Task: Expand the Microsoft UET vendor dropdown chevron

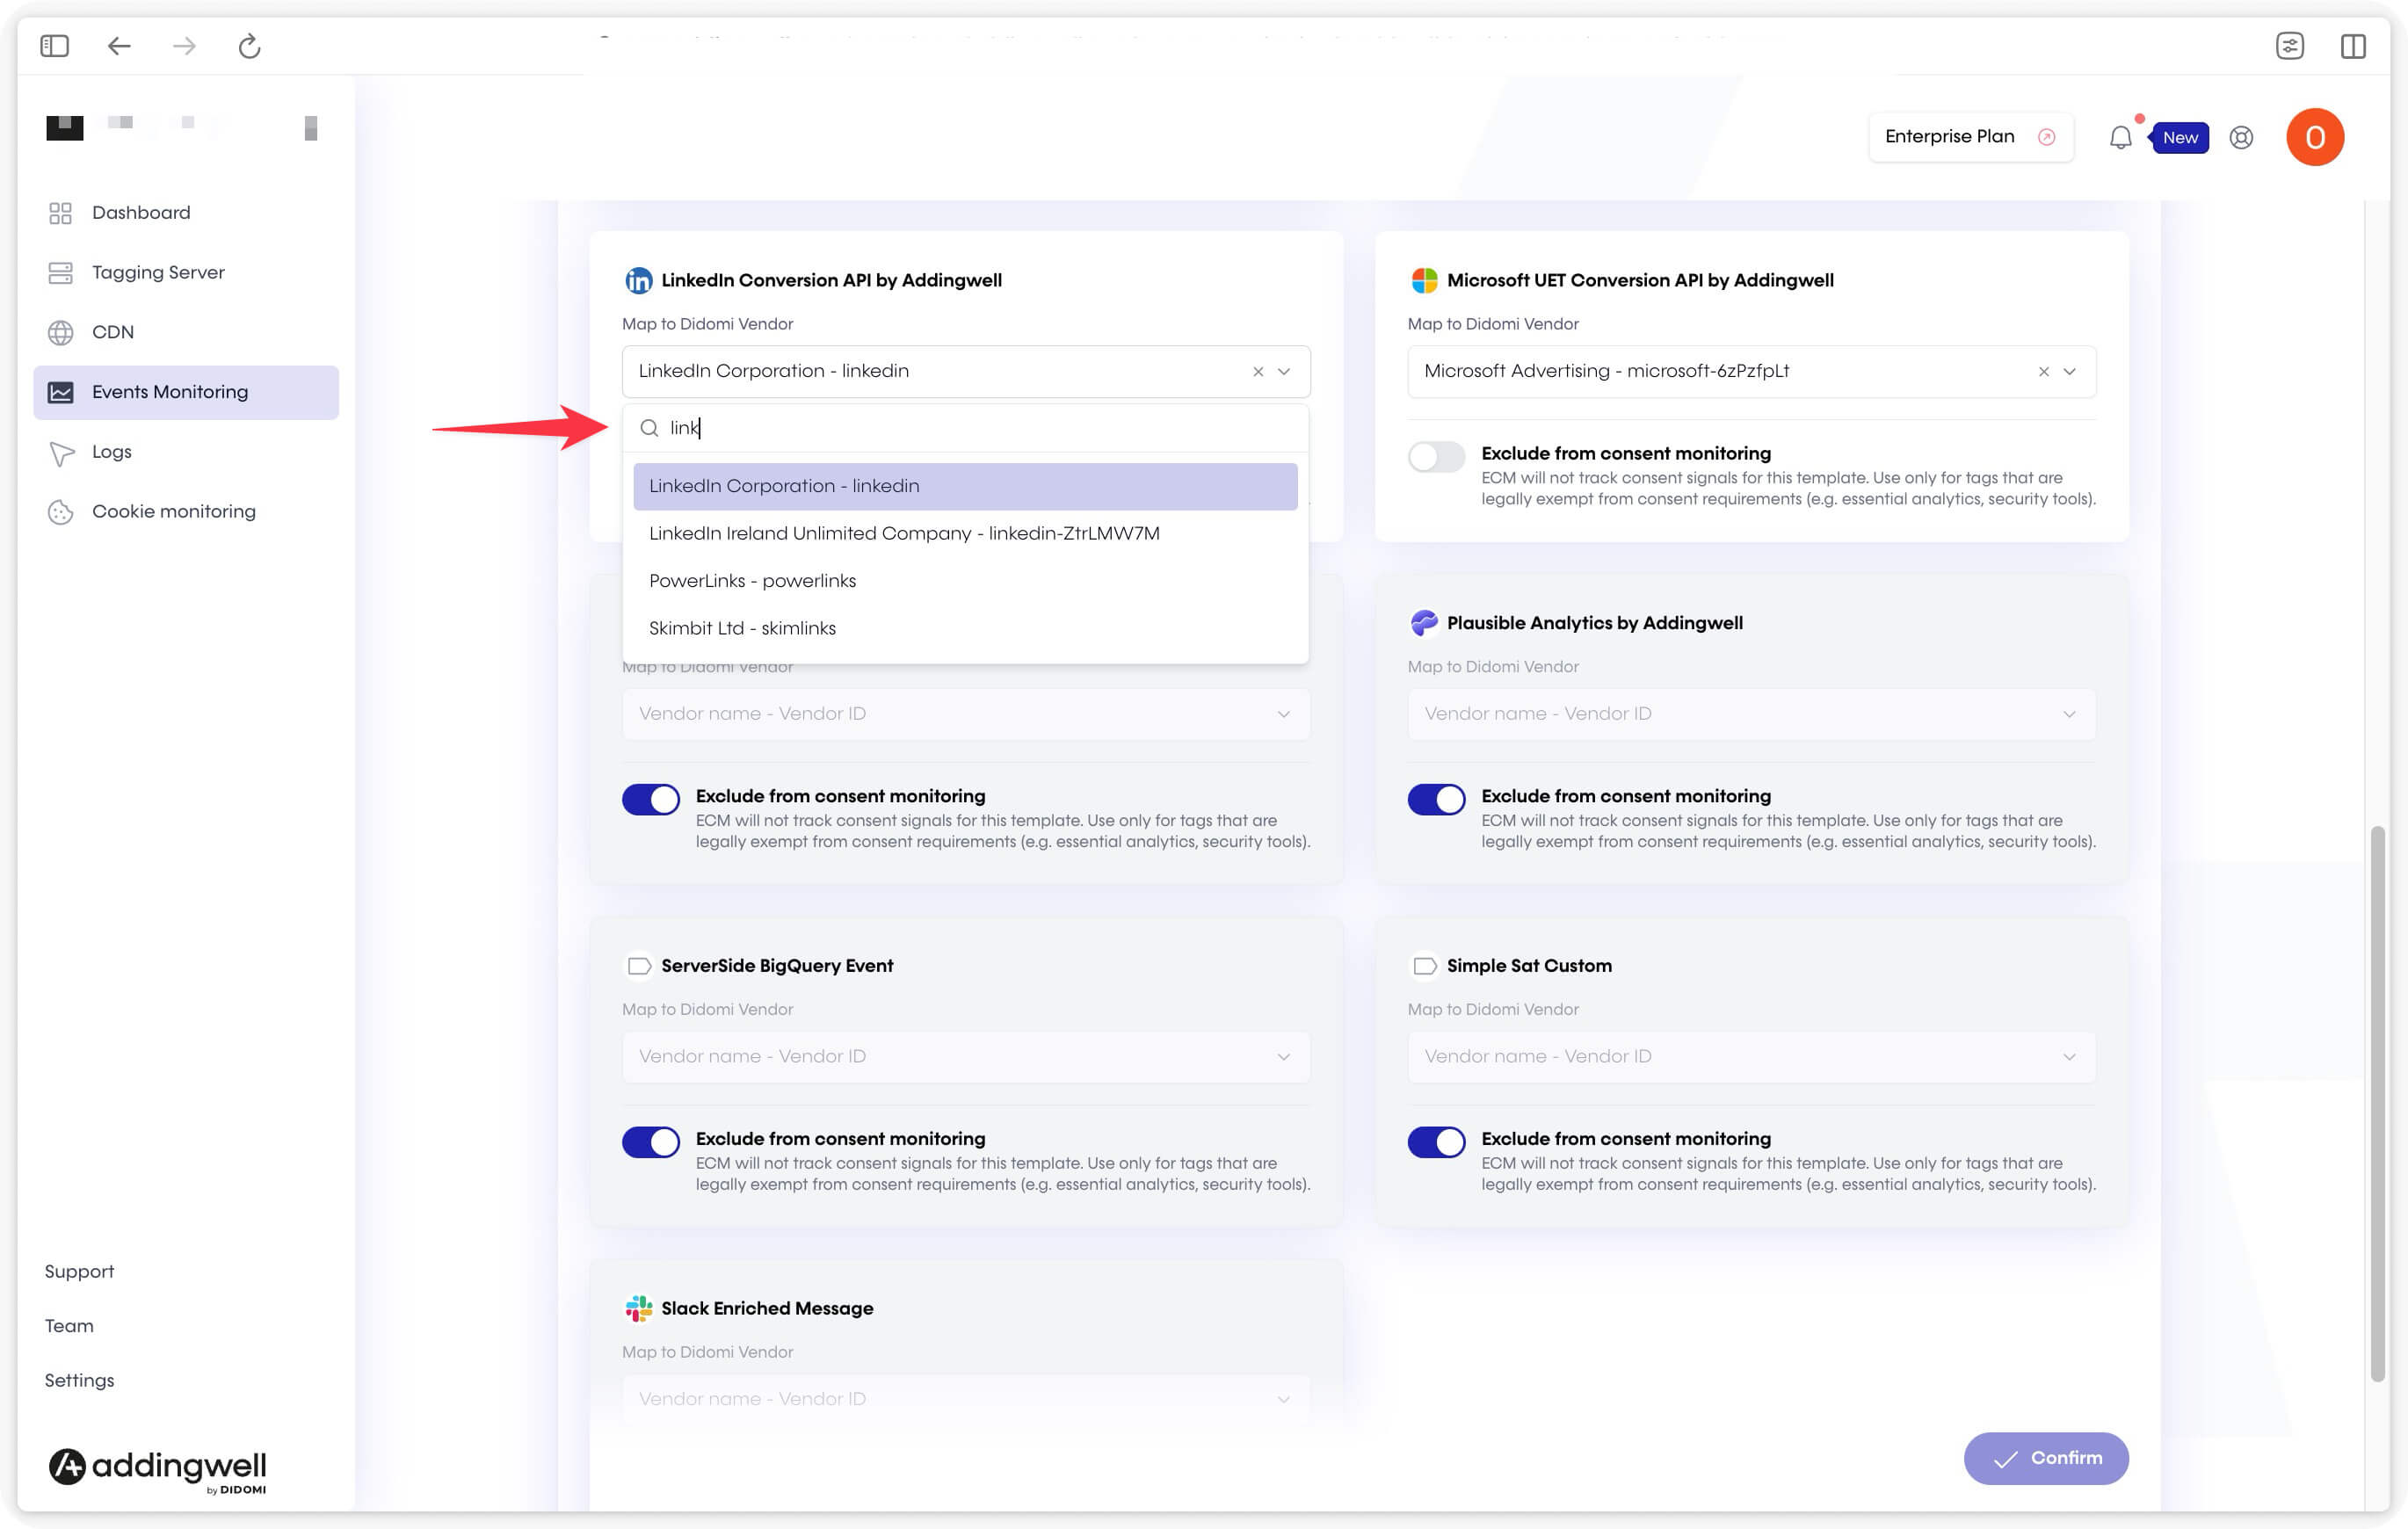Action: click(x=2069, y=372)
